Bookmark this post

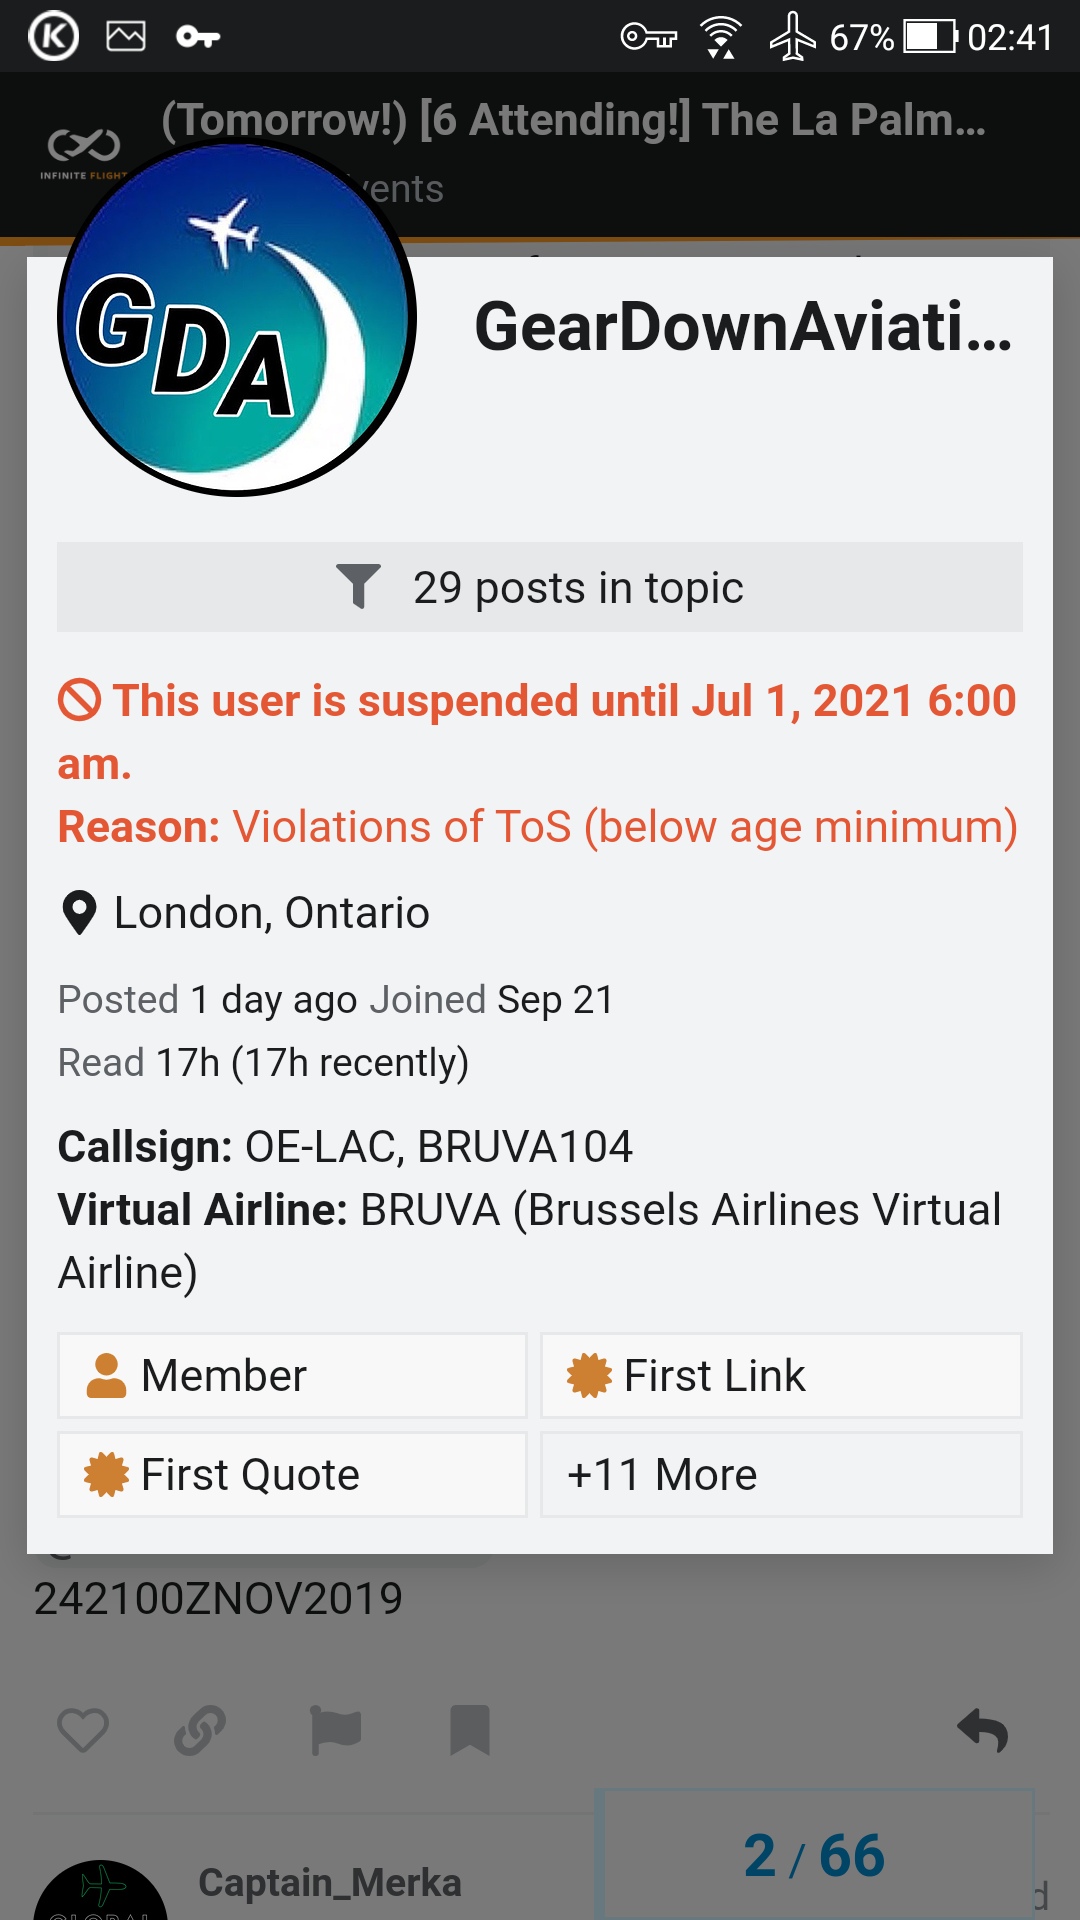tap(469, 1730)
